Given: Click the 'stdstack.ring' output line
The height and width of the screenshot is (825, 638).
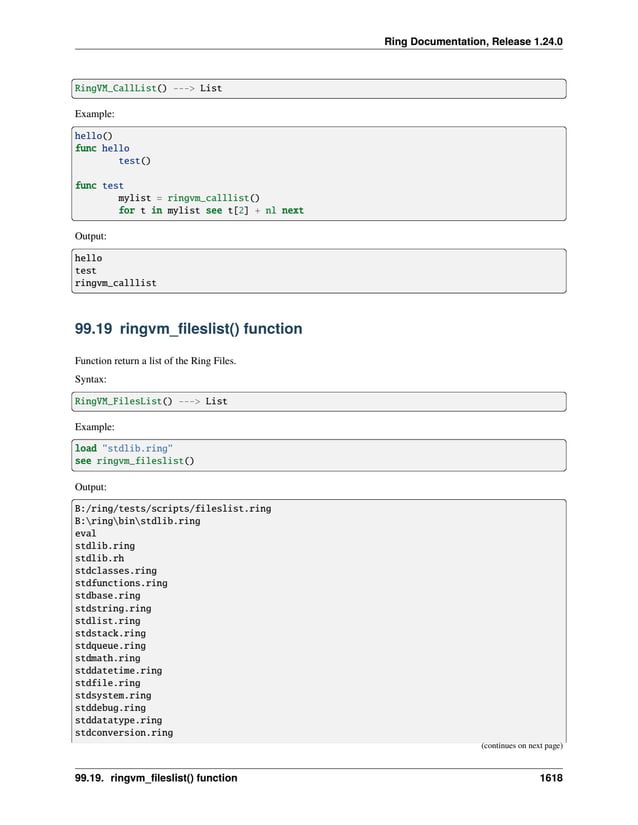Looking at the screenshot, I should click(x=110, y=633).
